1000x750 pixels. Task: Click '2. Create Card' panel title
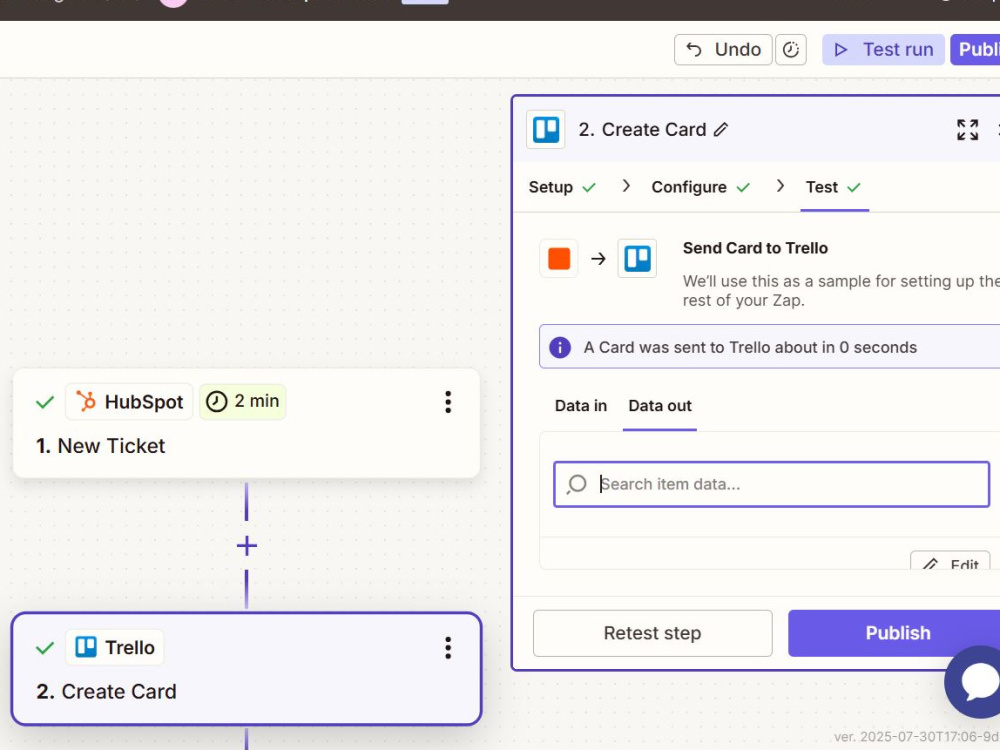642,129
